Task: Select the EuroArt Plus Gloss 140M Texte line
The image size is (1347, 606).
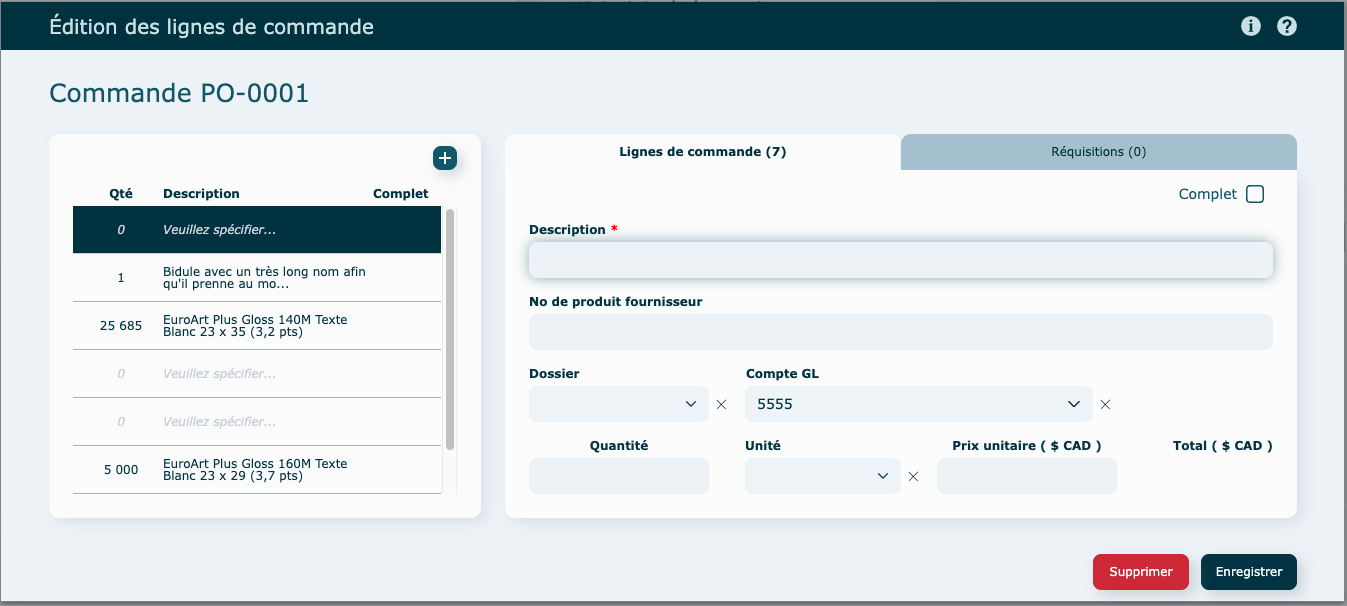Action: point(256,326)
